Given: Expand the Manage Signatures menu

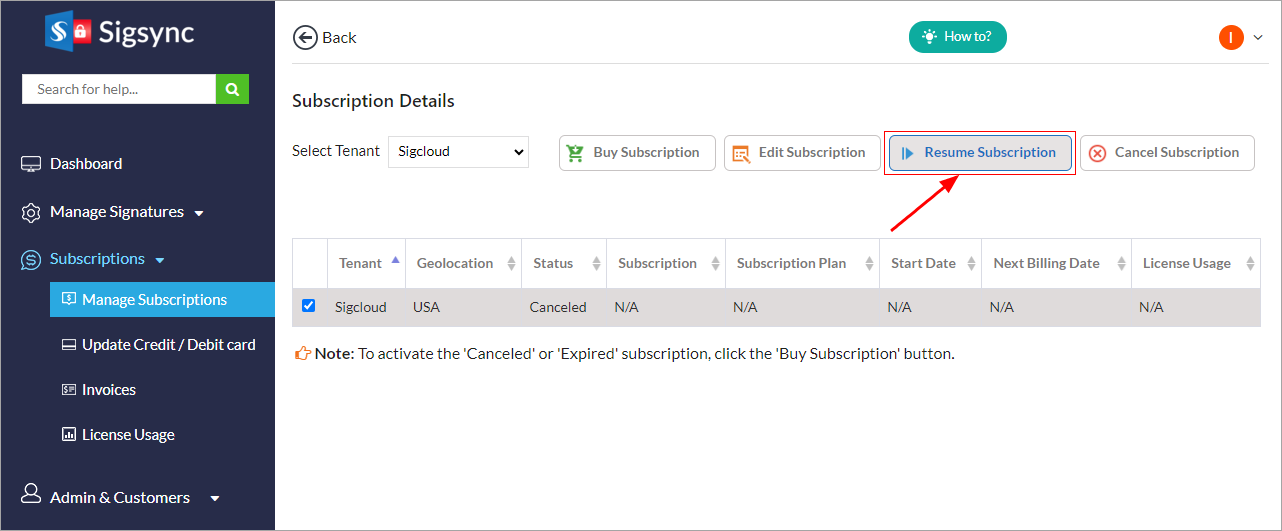Looking at the screenshot, I should pos(117,212).
